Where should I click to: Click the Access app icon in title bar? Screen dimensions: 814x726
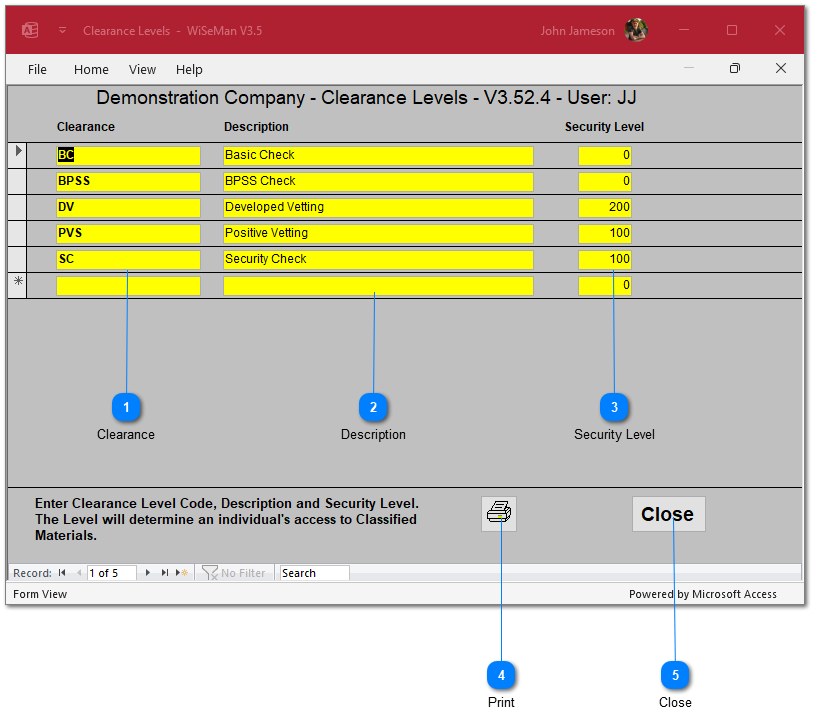coord(30,30)
